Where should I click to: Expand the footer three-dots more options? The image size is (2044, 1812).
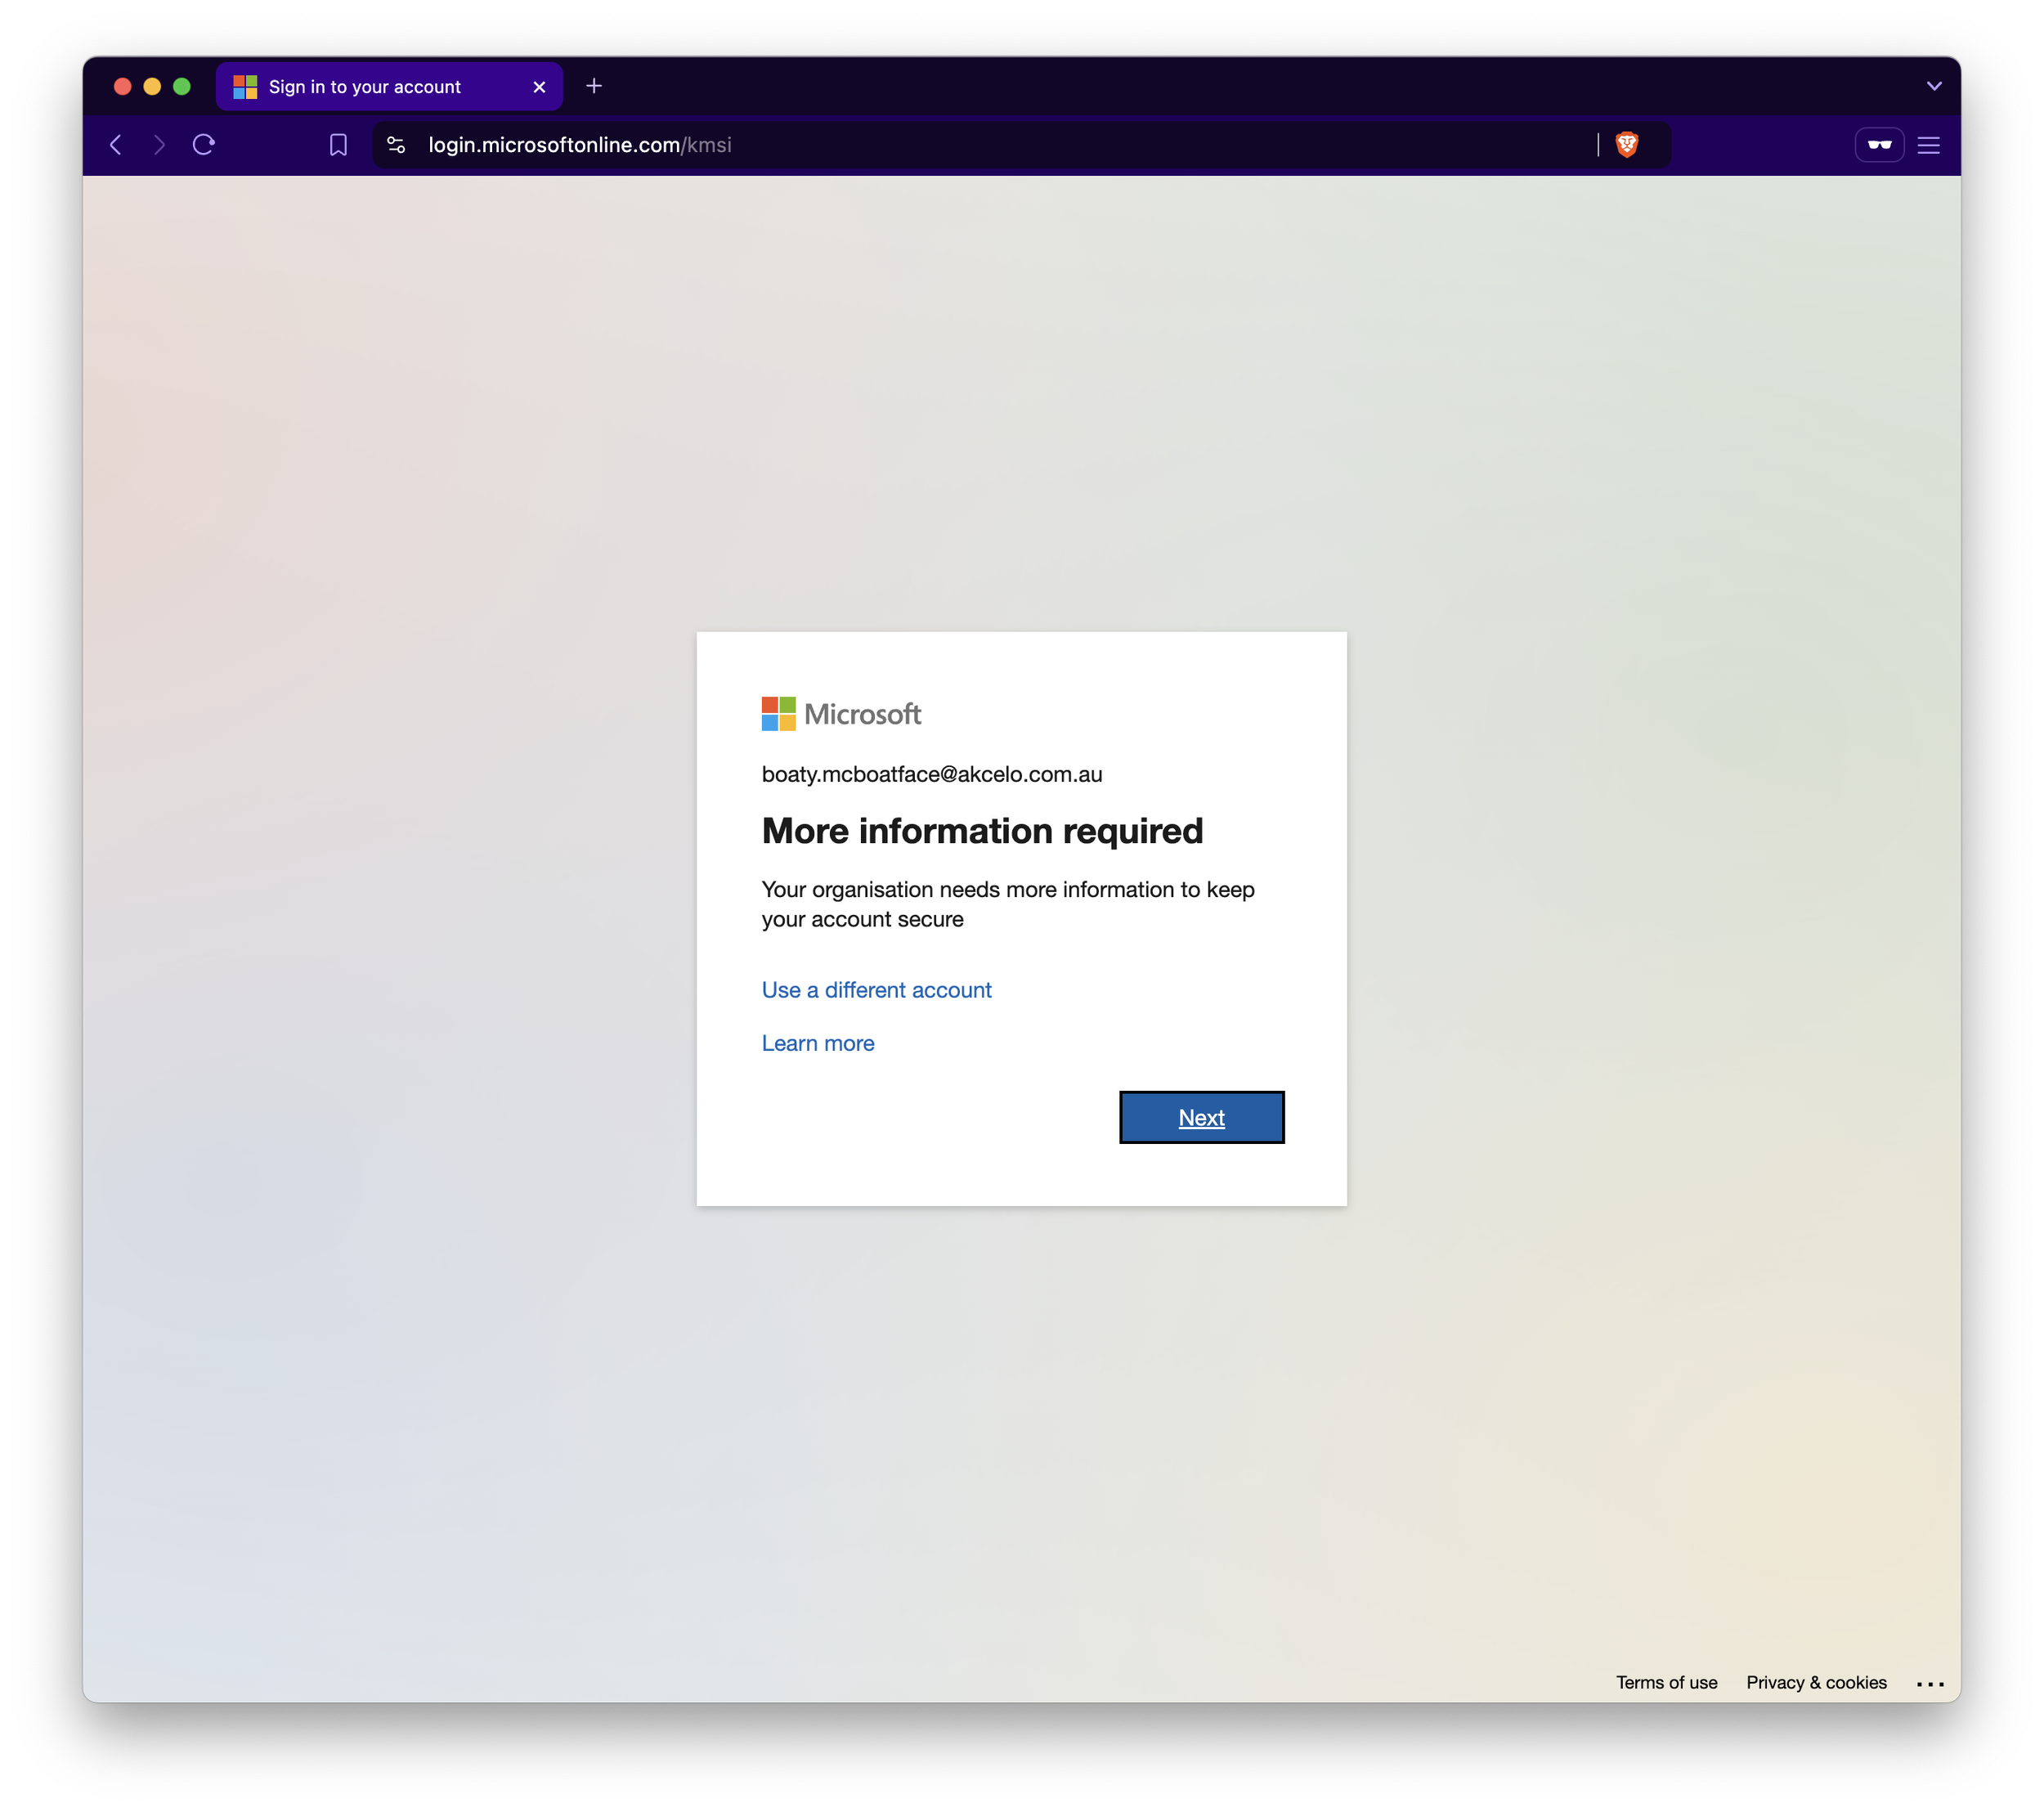1930,1684
